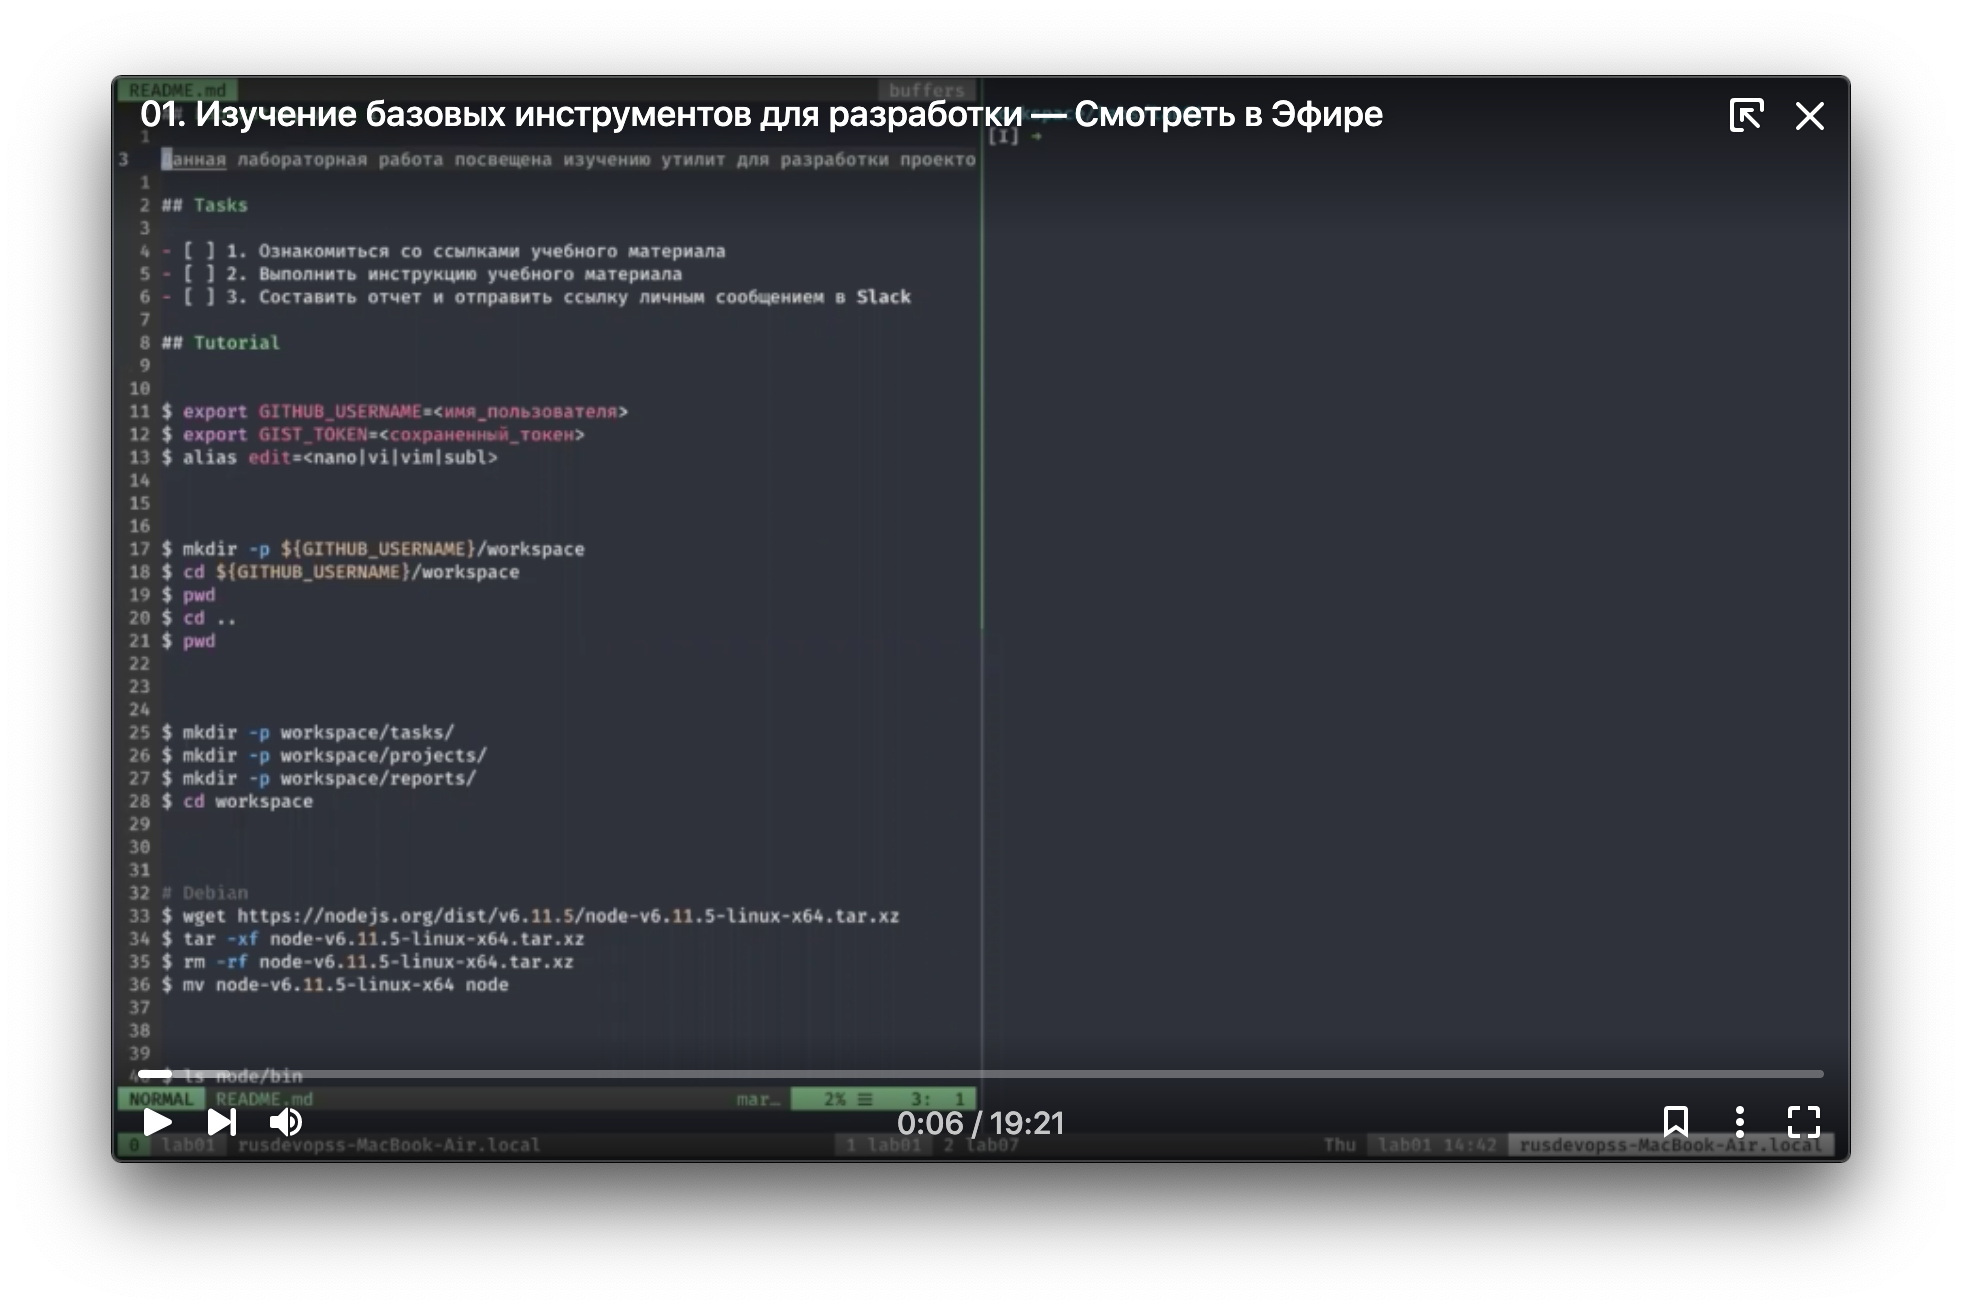1962x1310 pixels.
Task: Click the nodejs.org wget URL on line 33
Action: pyautogui.click(x=567, y=916)
